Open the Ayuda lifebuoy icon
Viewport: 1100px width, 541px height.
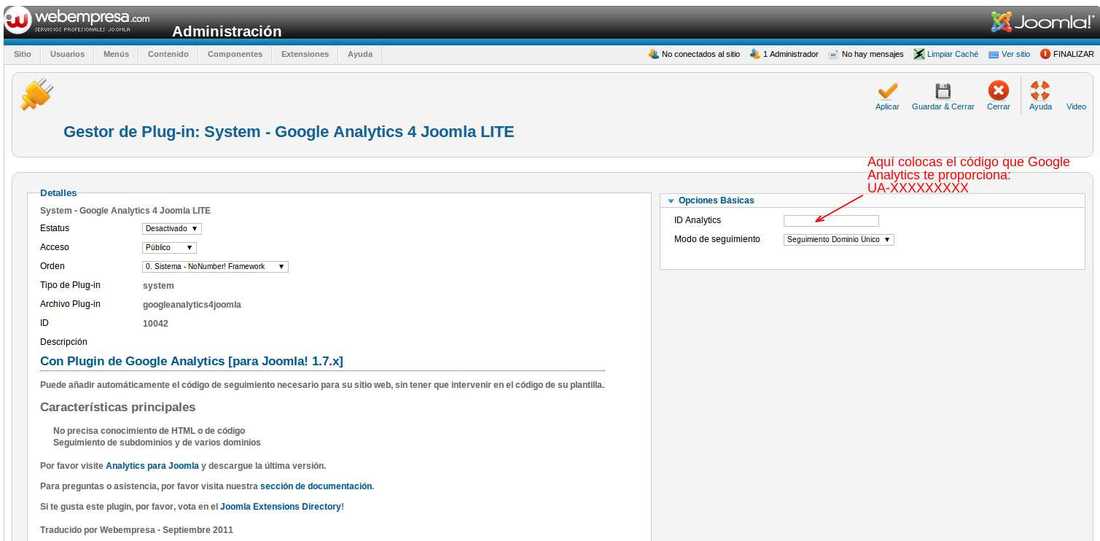tap(1040, 91)
